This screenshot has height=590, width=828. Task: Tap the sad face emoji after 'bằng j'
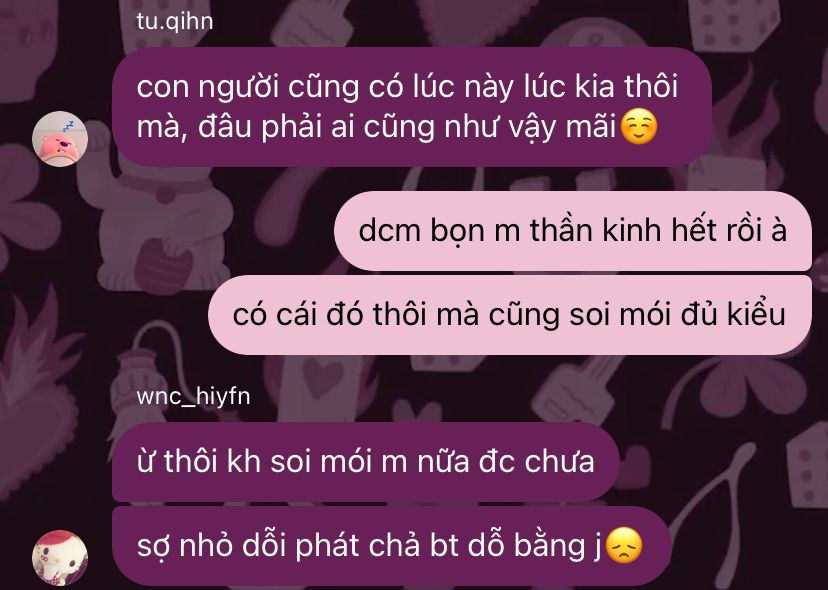(624, 546)
